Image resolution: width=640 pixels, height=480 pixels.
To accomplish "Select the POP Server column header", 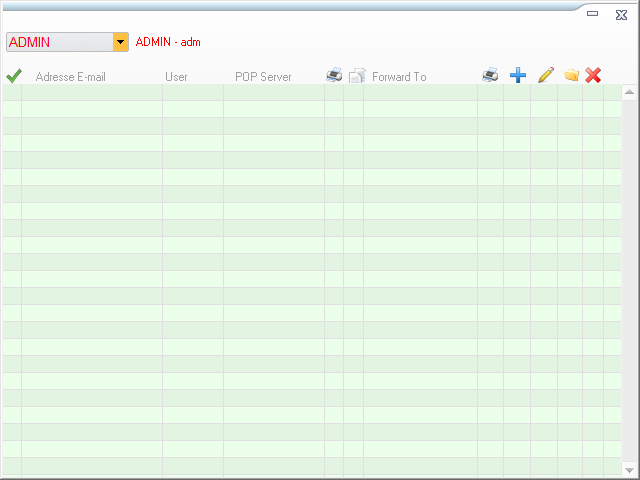I will point(263,77).
